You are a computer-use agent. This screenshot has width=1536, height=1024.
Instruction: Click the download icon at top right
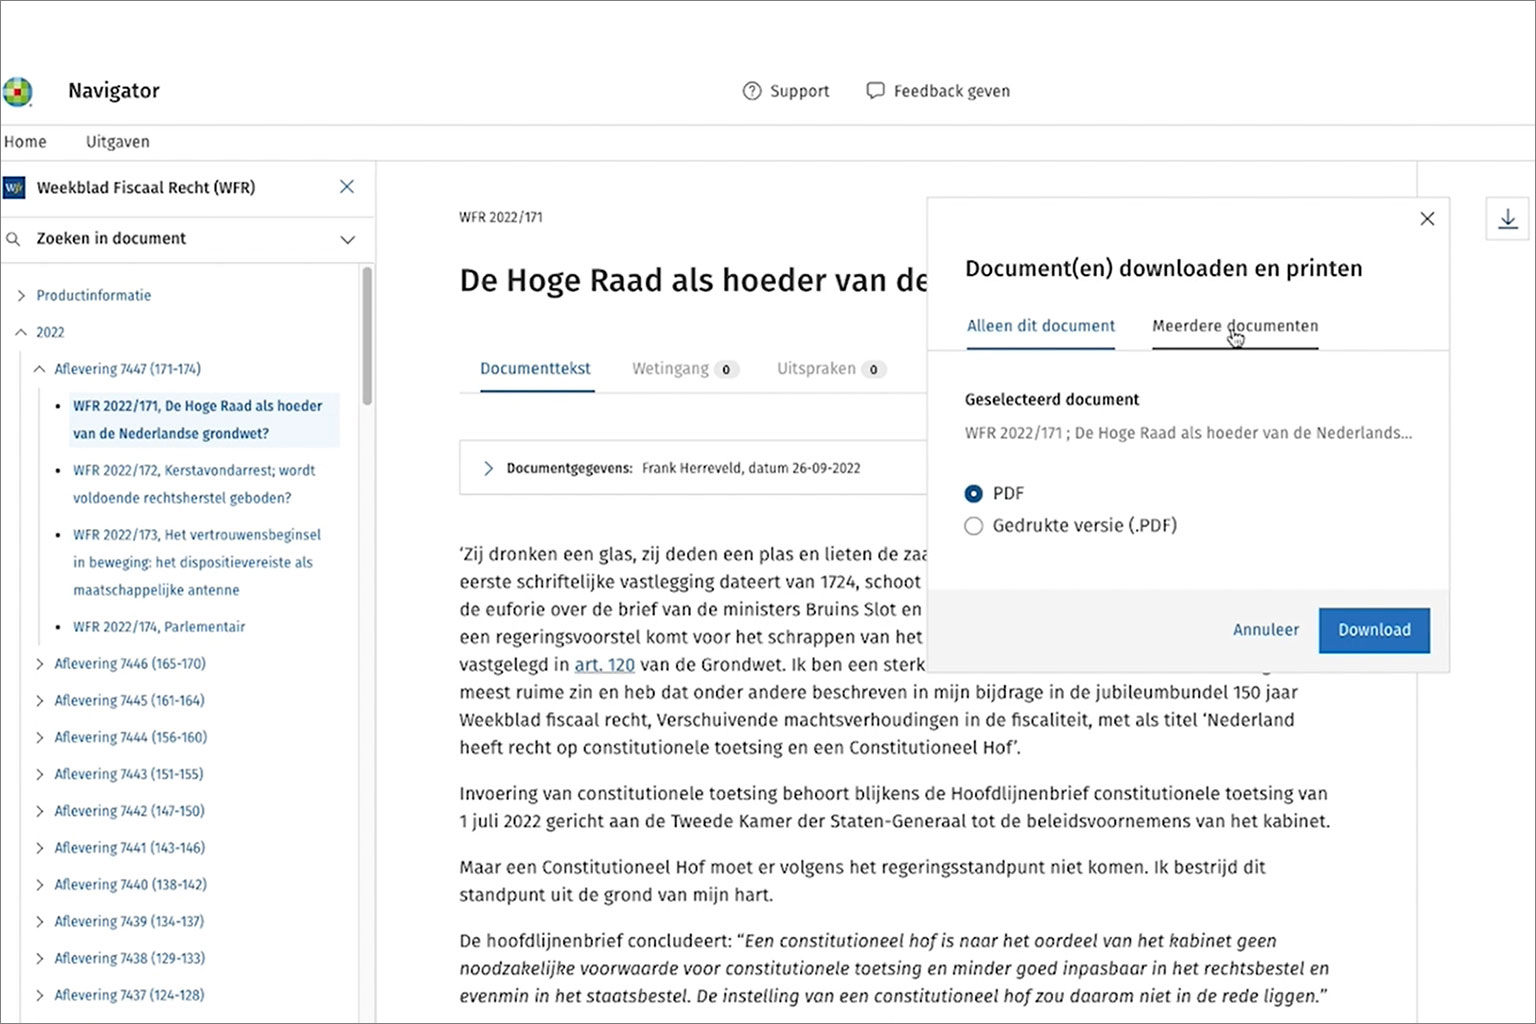pyautogui.click(x=1508, y=219)
